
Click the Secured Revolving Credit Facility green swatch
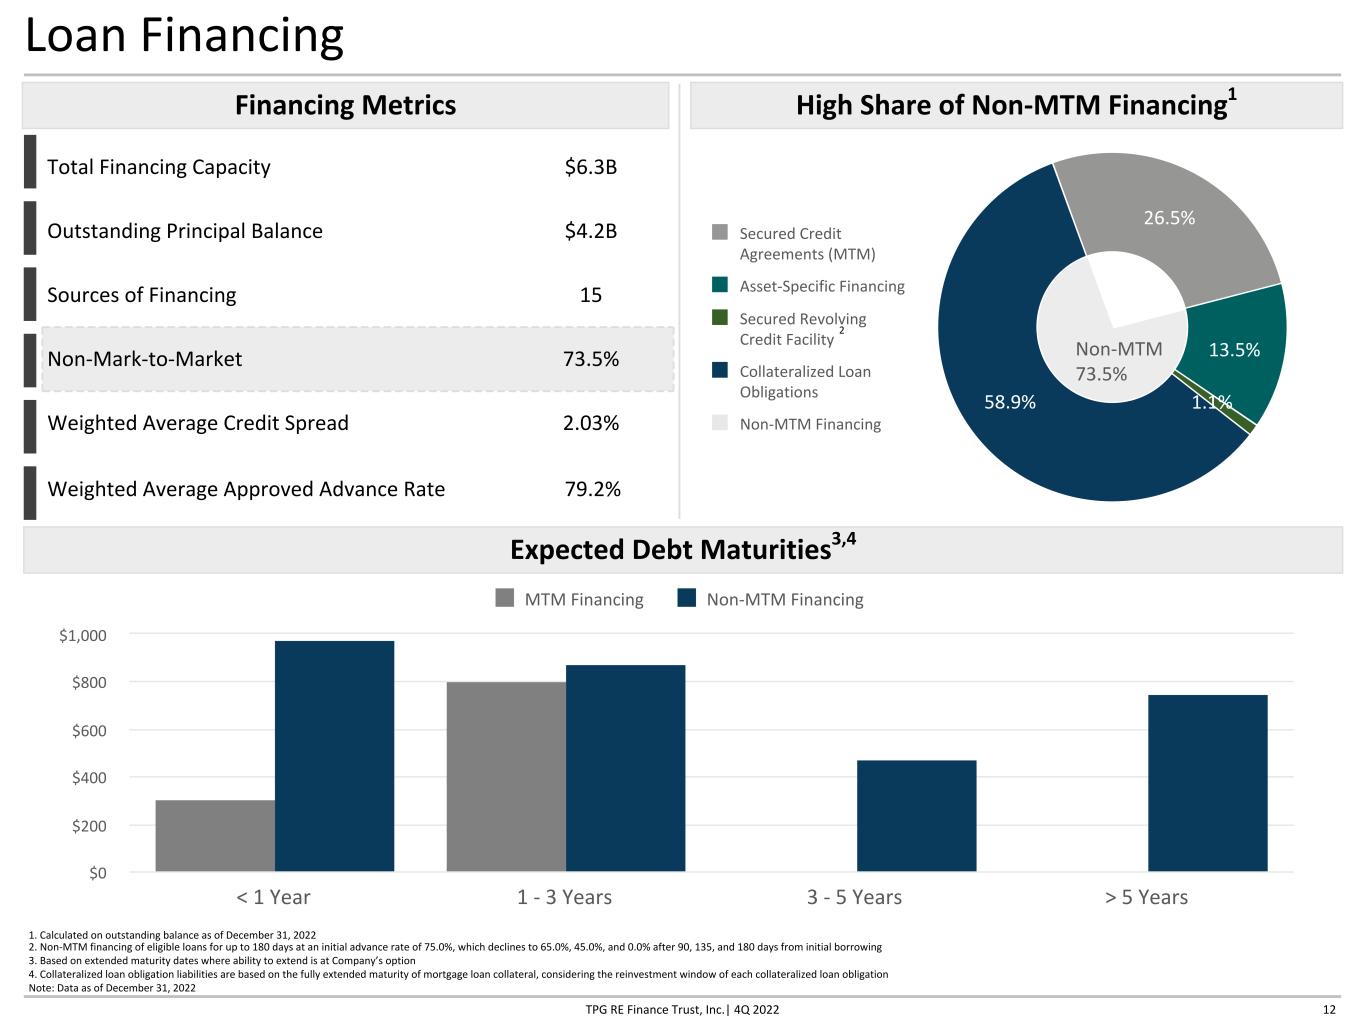720,318
